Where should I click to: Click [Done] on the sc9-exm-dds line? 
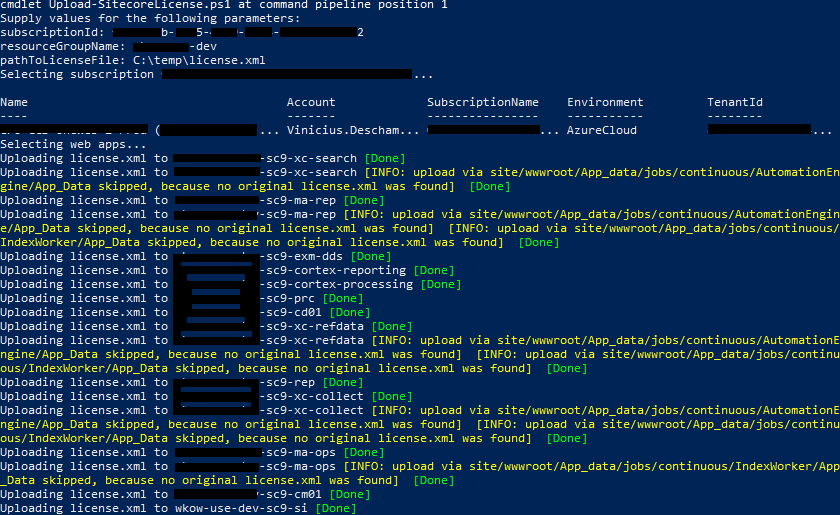371,256
